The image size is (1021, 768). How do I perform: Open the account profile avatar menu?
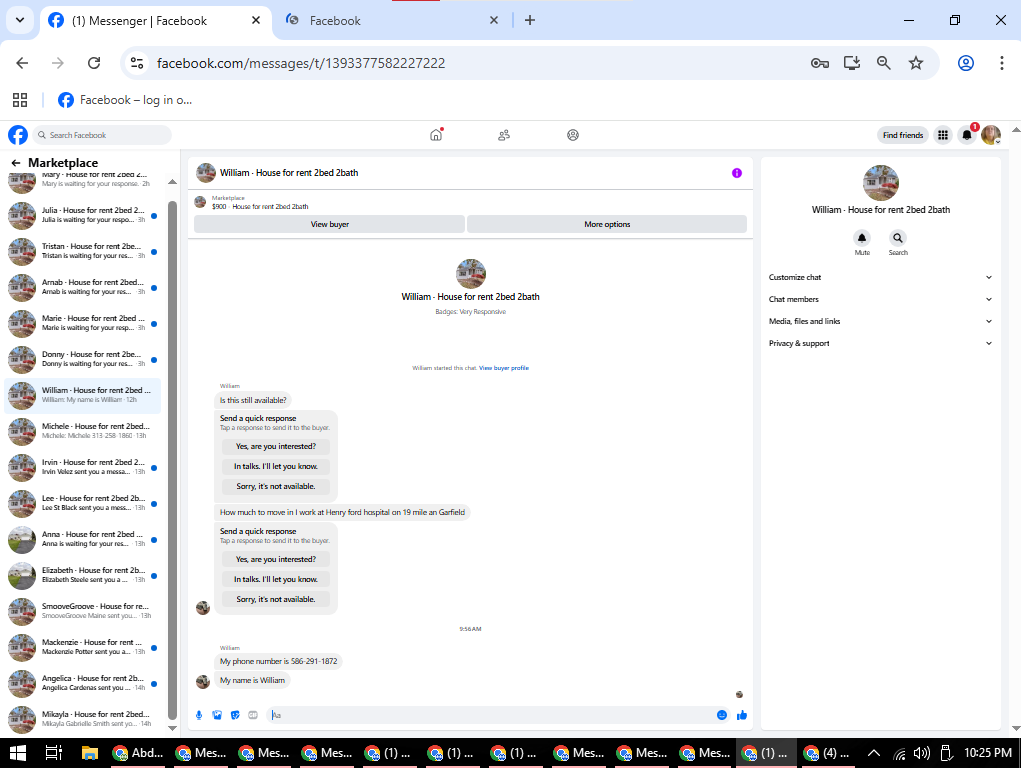click(x=991, y=135)
